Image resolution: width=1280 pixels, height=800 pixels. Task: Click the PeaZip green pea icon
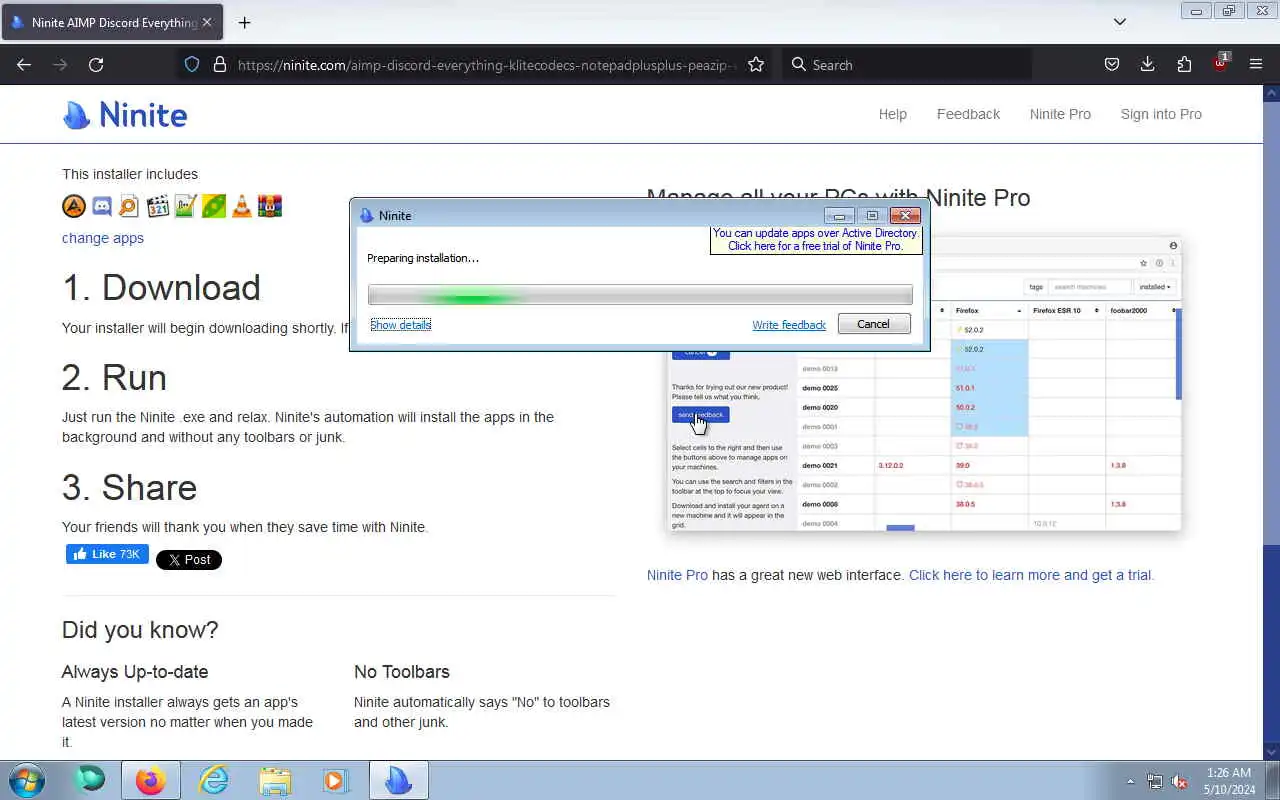coord(213,206)
